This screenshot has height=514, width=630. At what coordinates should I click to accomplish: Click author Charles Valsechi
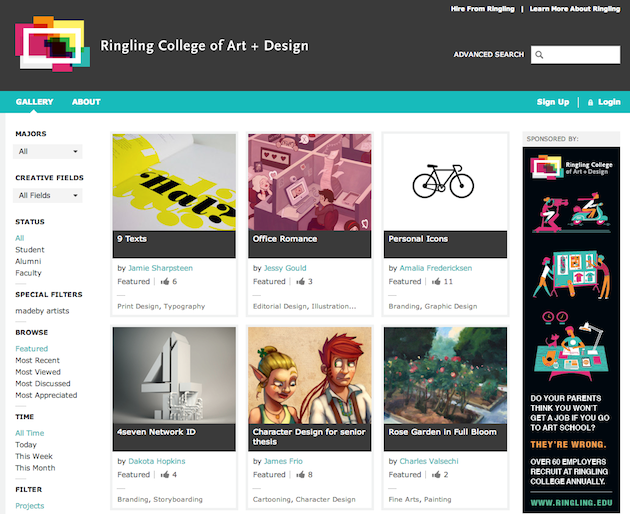click(429, 461)
